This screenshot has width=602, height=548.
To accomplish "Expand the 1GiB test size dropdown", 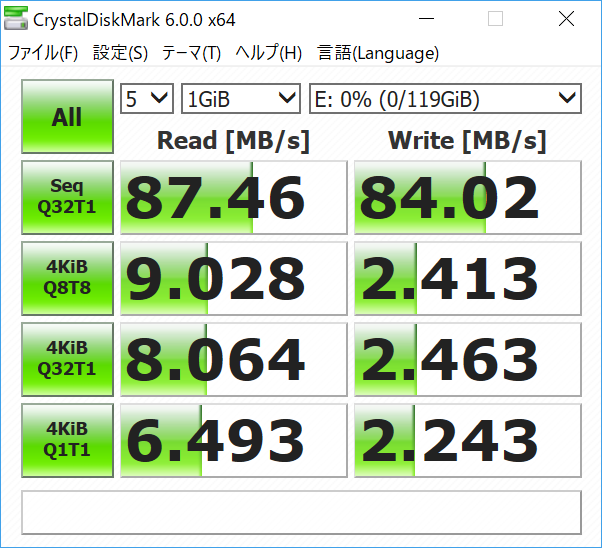I will 241,98.
